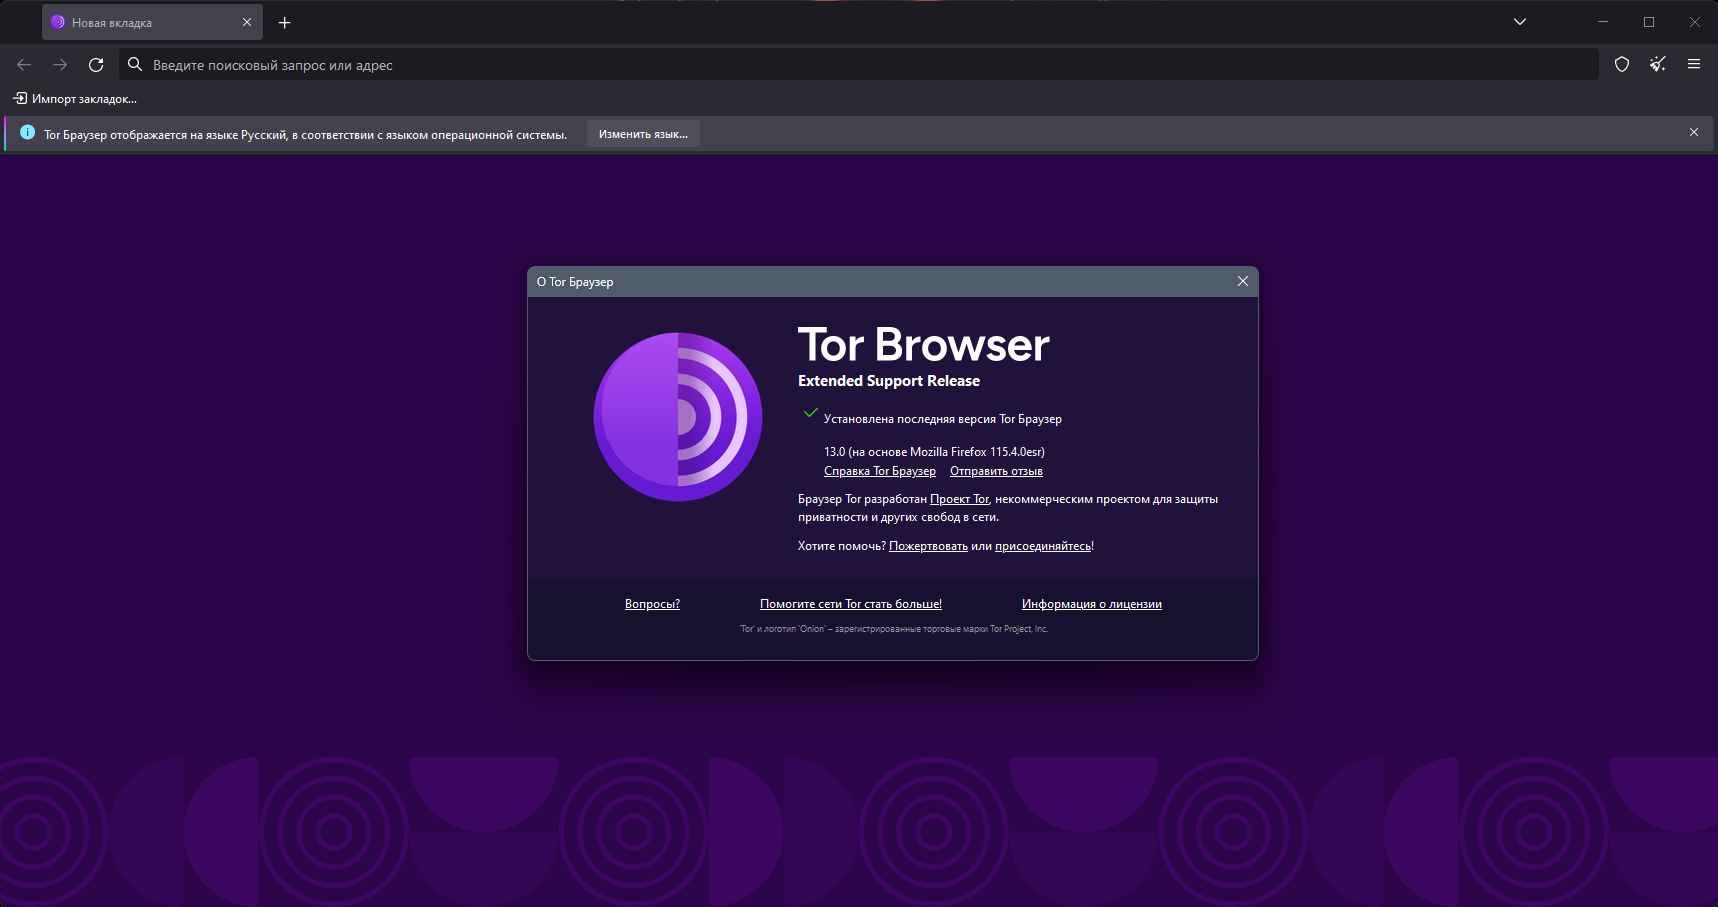The image size is (1718, 907).
Task: Go forward using the forward arrow
Action: tap(60, 65)
